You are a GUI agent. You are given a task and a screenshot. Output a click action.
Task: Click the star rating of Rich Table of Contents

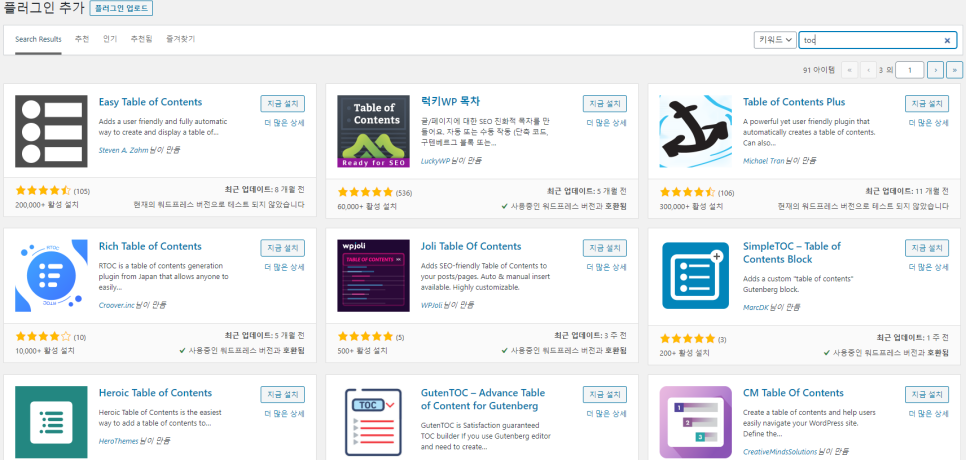43,337
